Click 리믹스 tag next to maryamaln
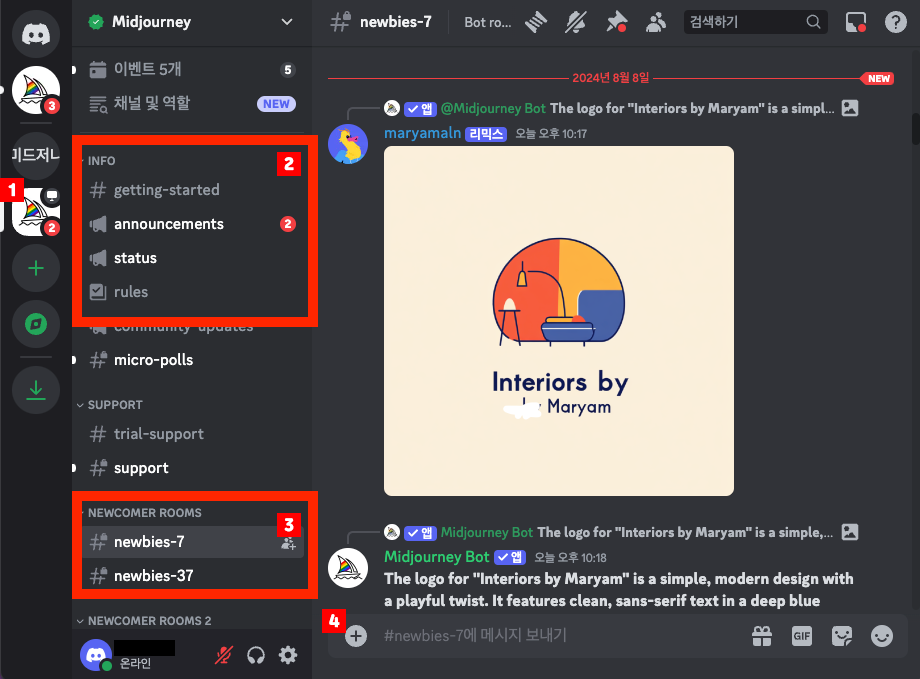The image size is (920, 679). 486,134
